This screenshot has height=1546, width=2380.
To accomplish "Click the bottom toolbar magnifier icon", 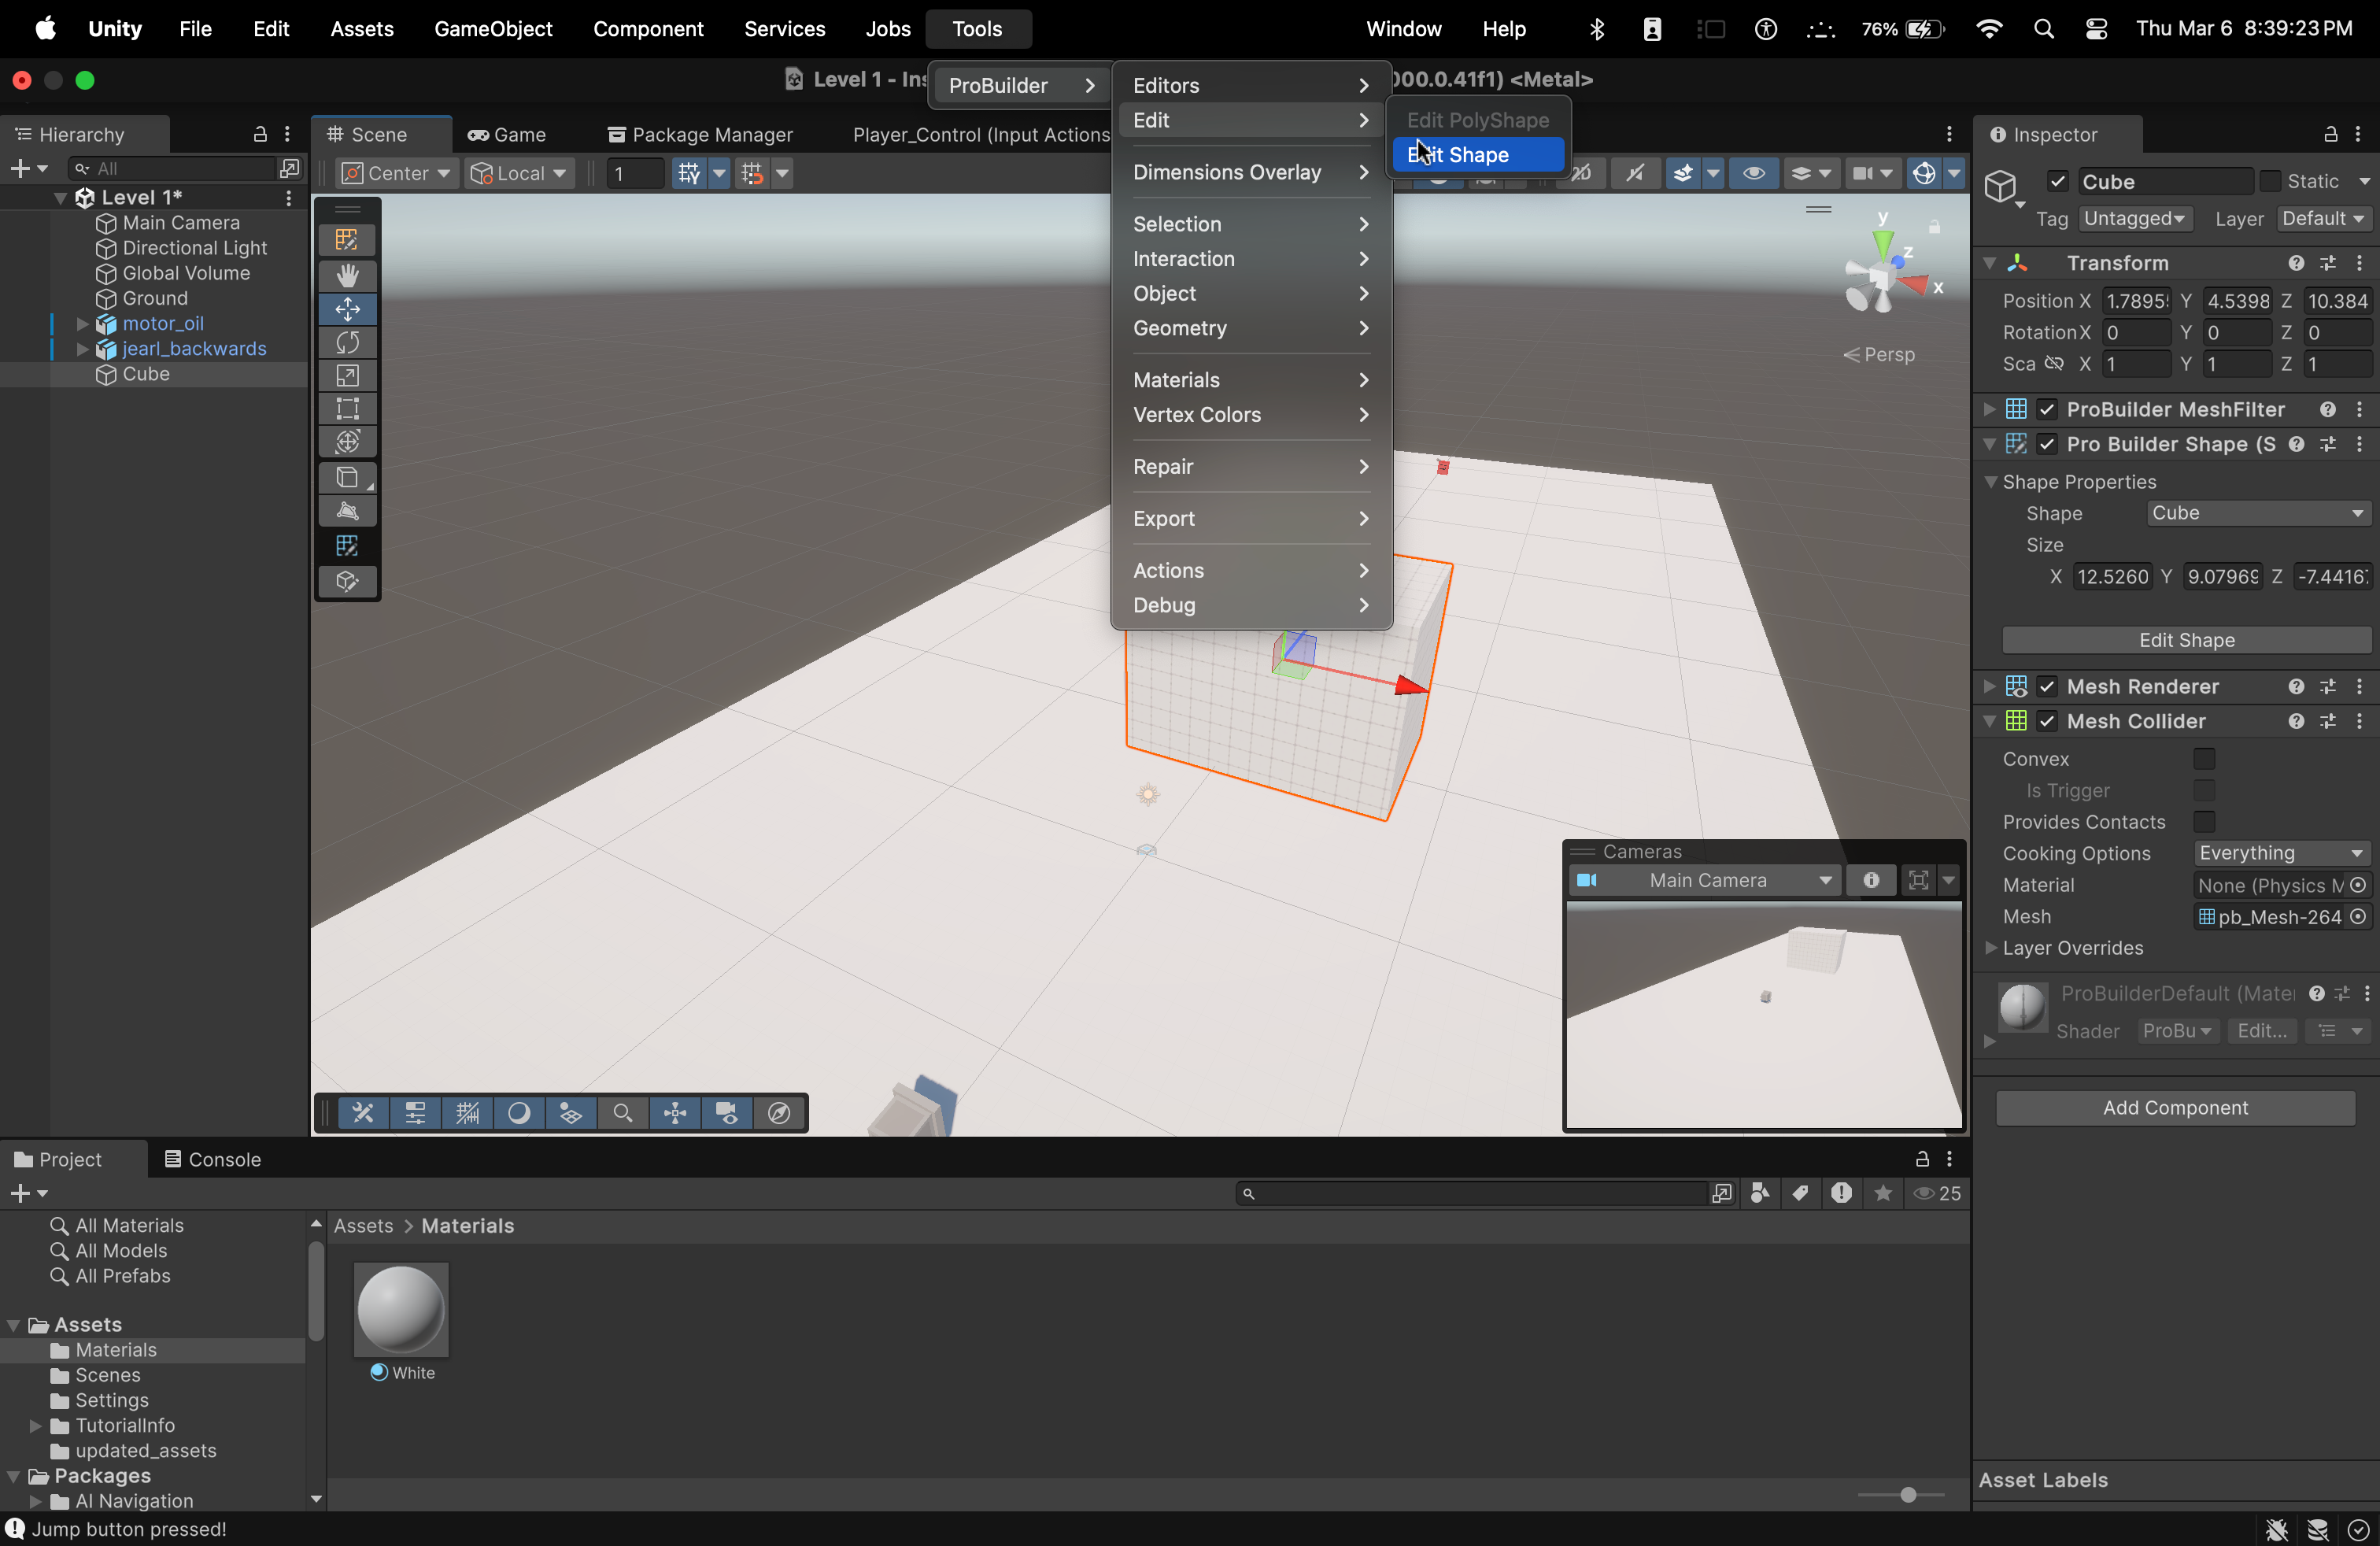I will 623,1113.
